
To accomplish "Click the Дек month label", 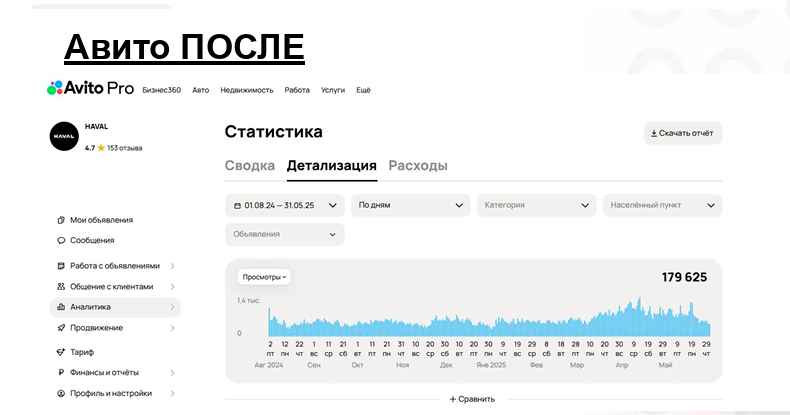I will 446,365.
